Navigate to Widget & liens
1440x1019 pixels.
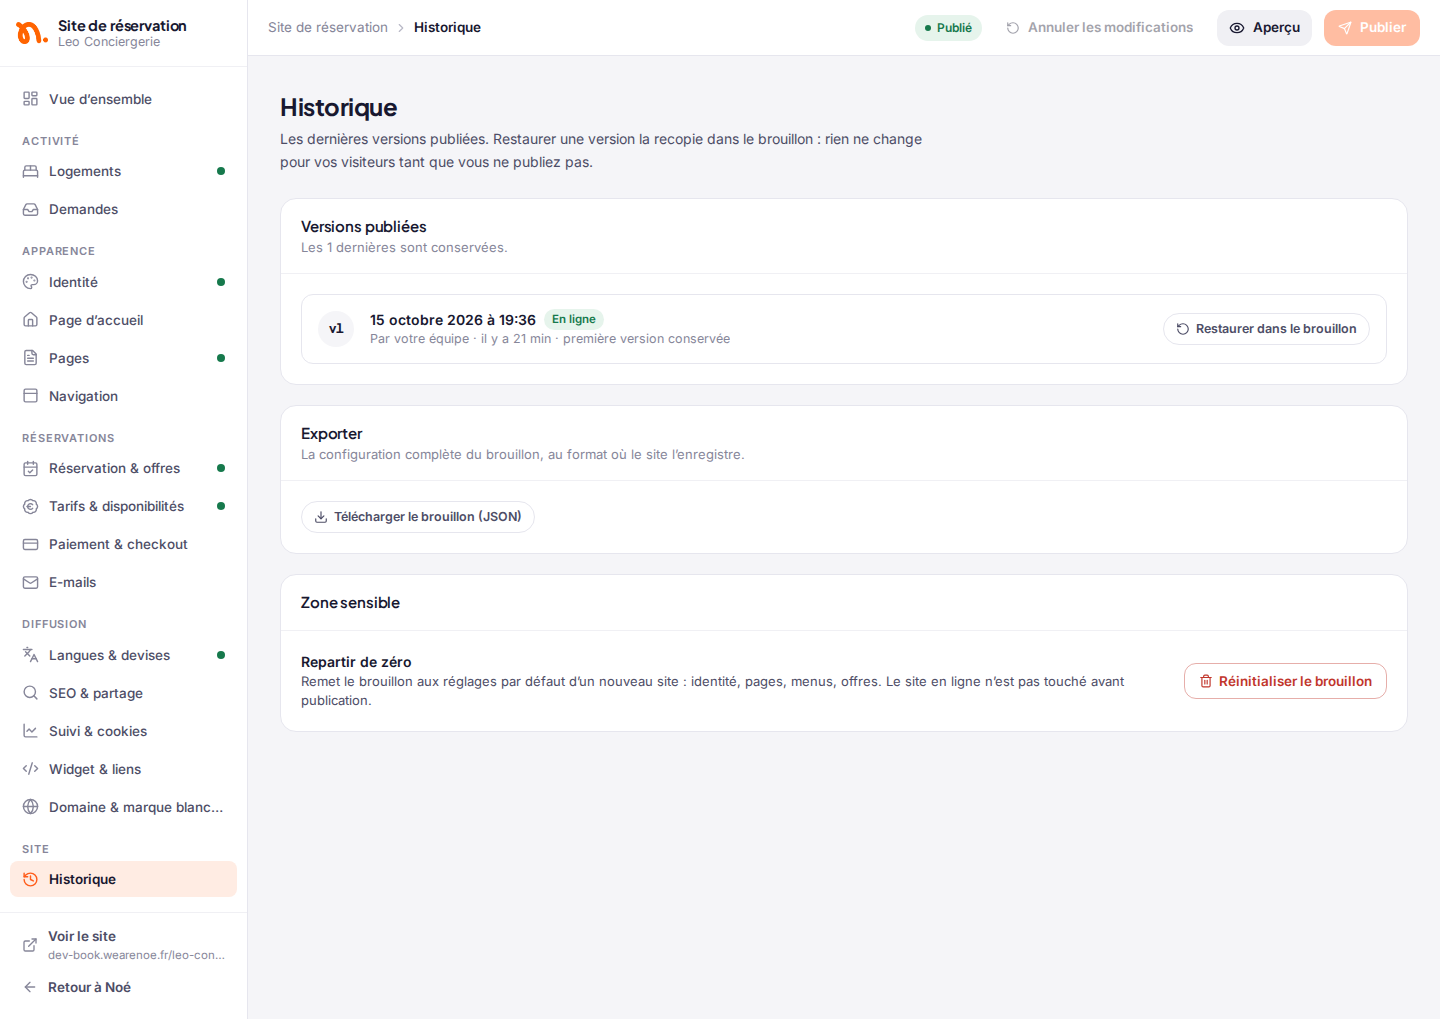pos(124,769)
